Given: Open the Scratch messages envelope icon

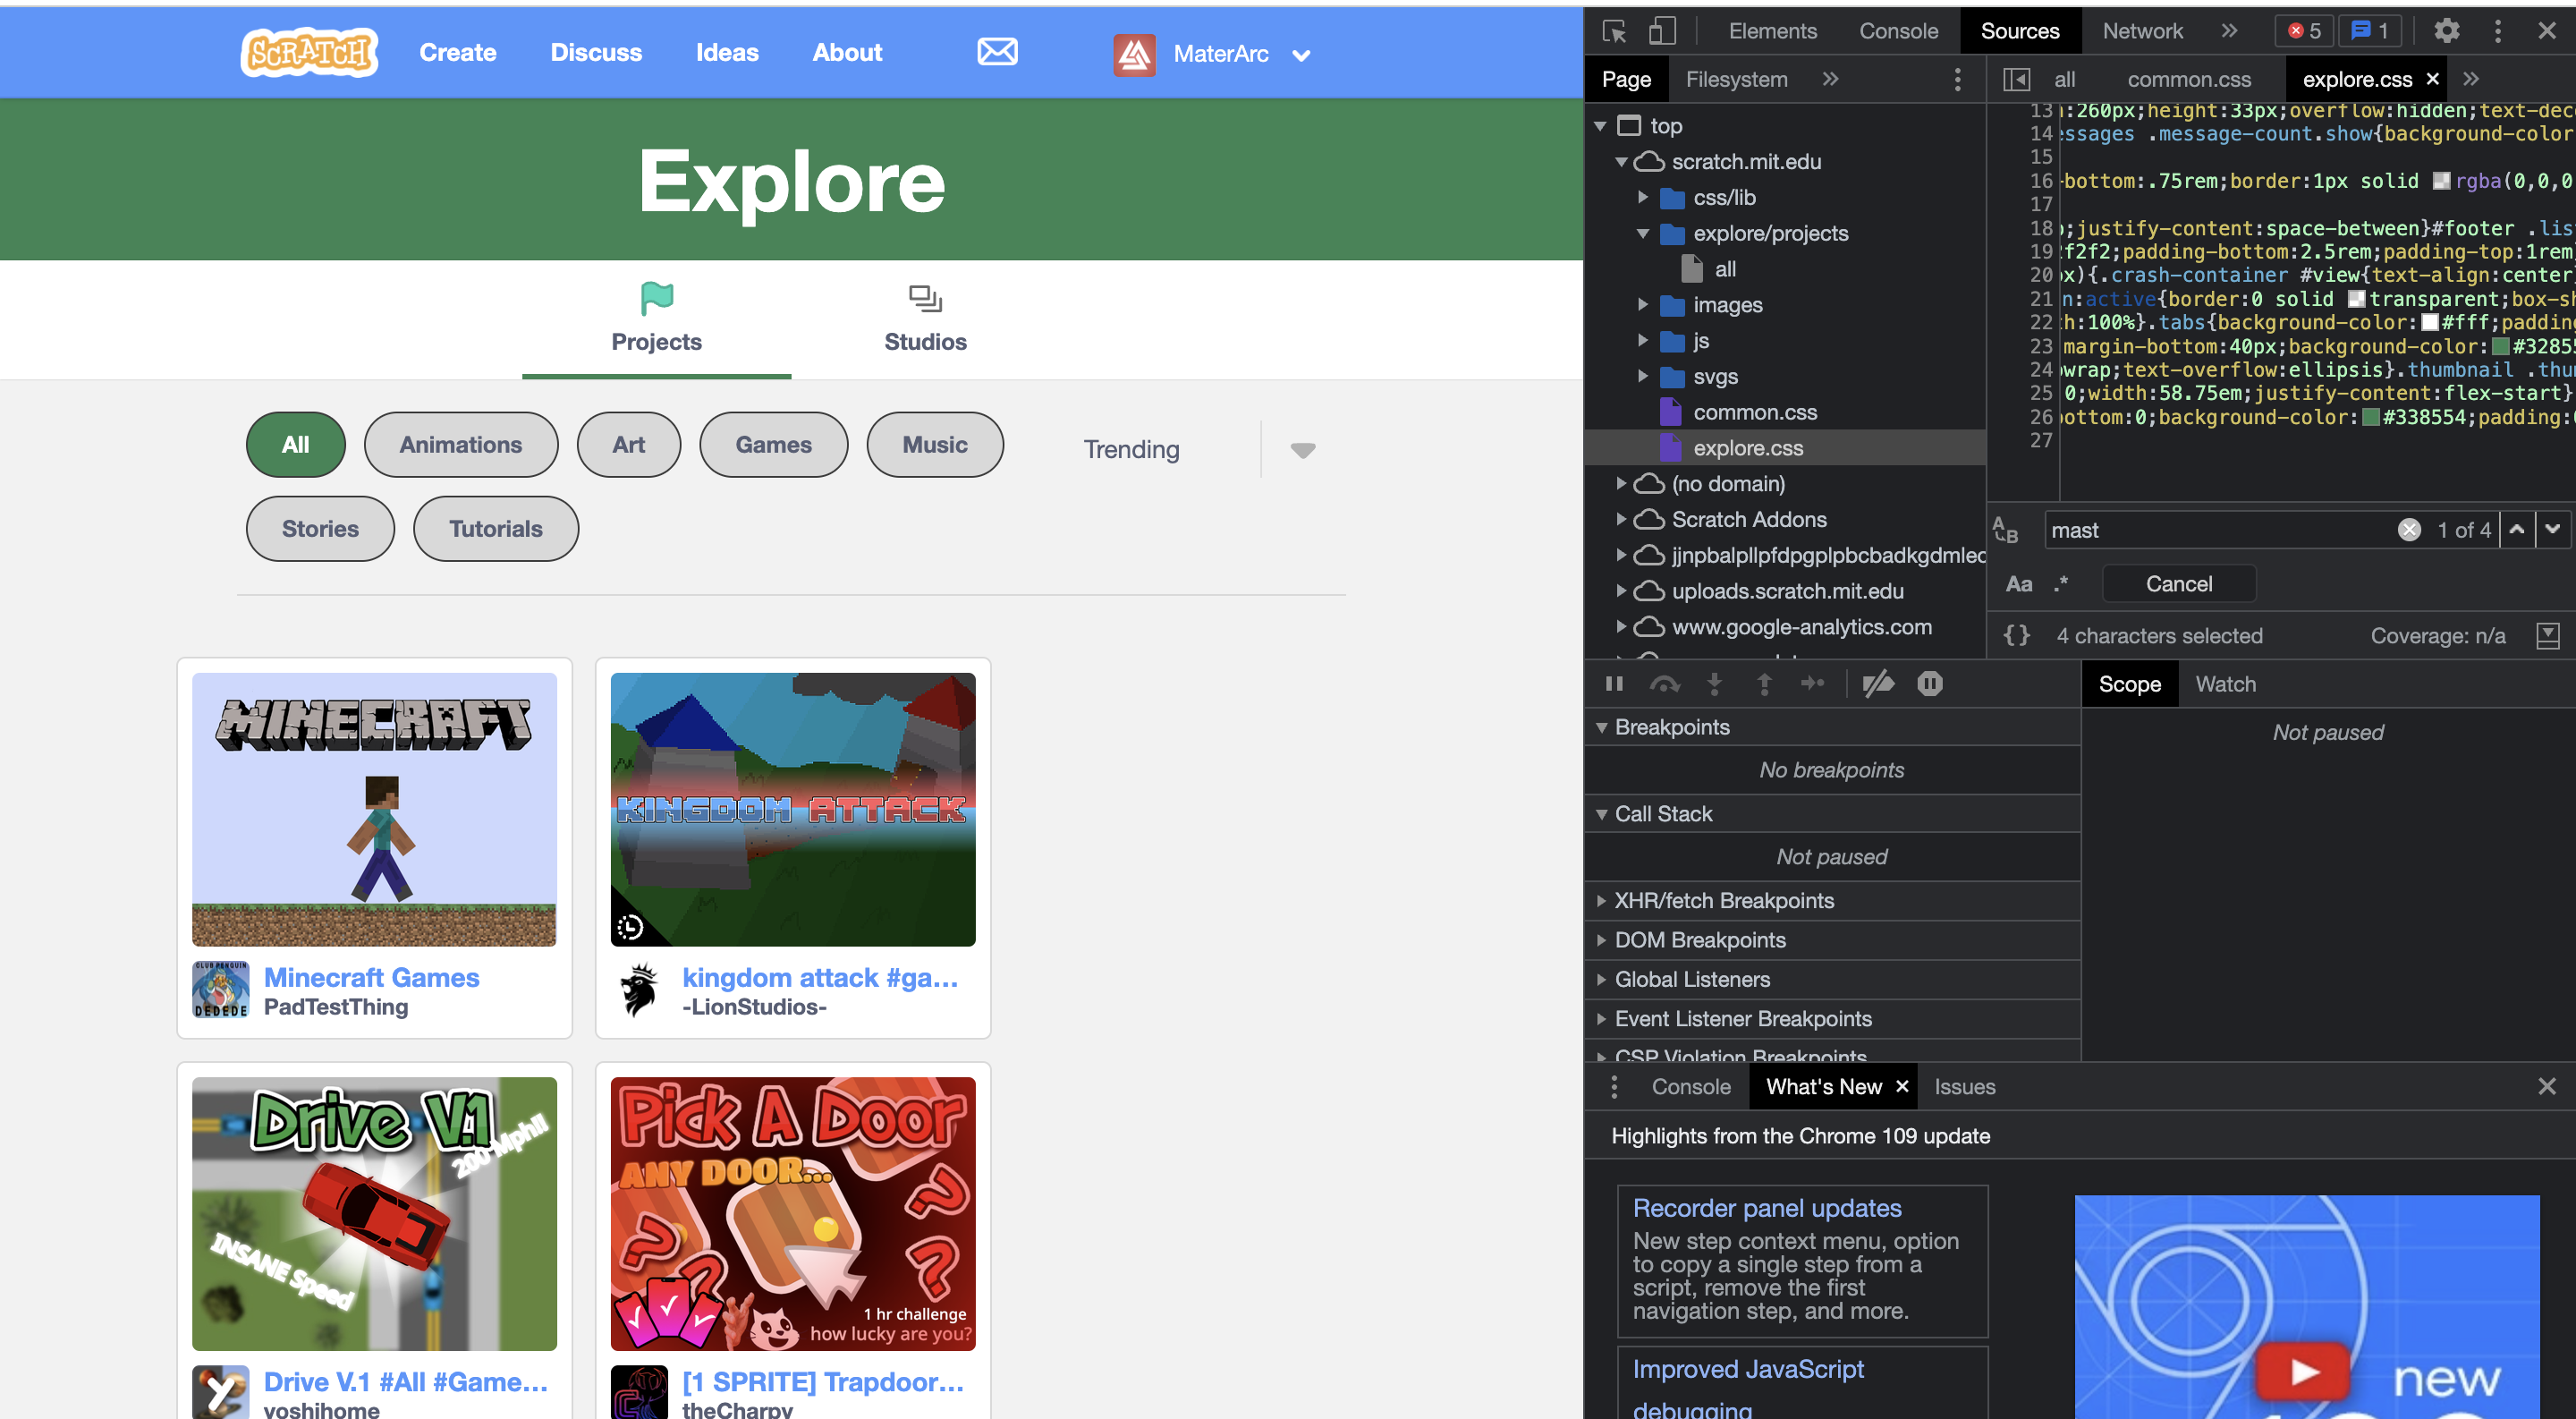Looking at the screenshot, I should click(x=997, y=52).
